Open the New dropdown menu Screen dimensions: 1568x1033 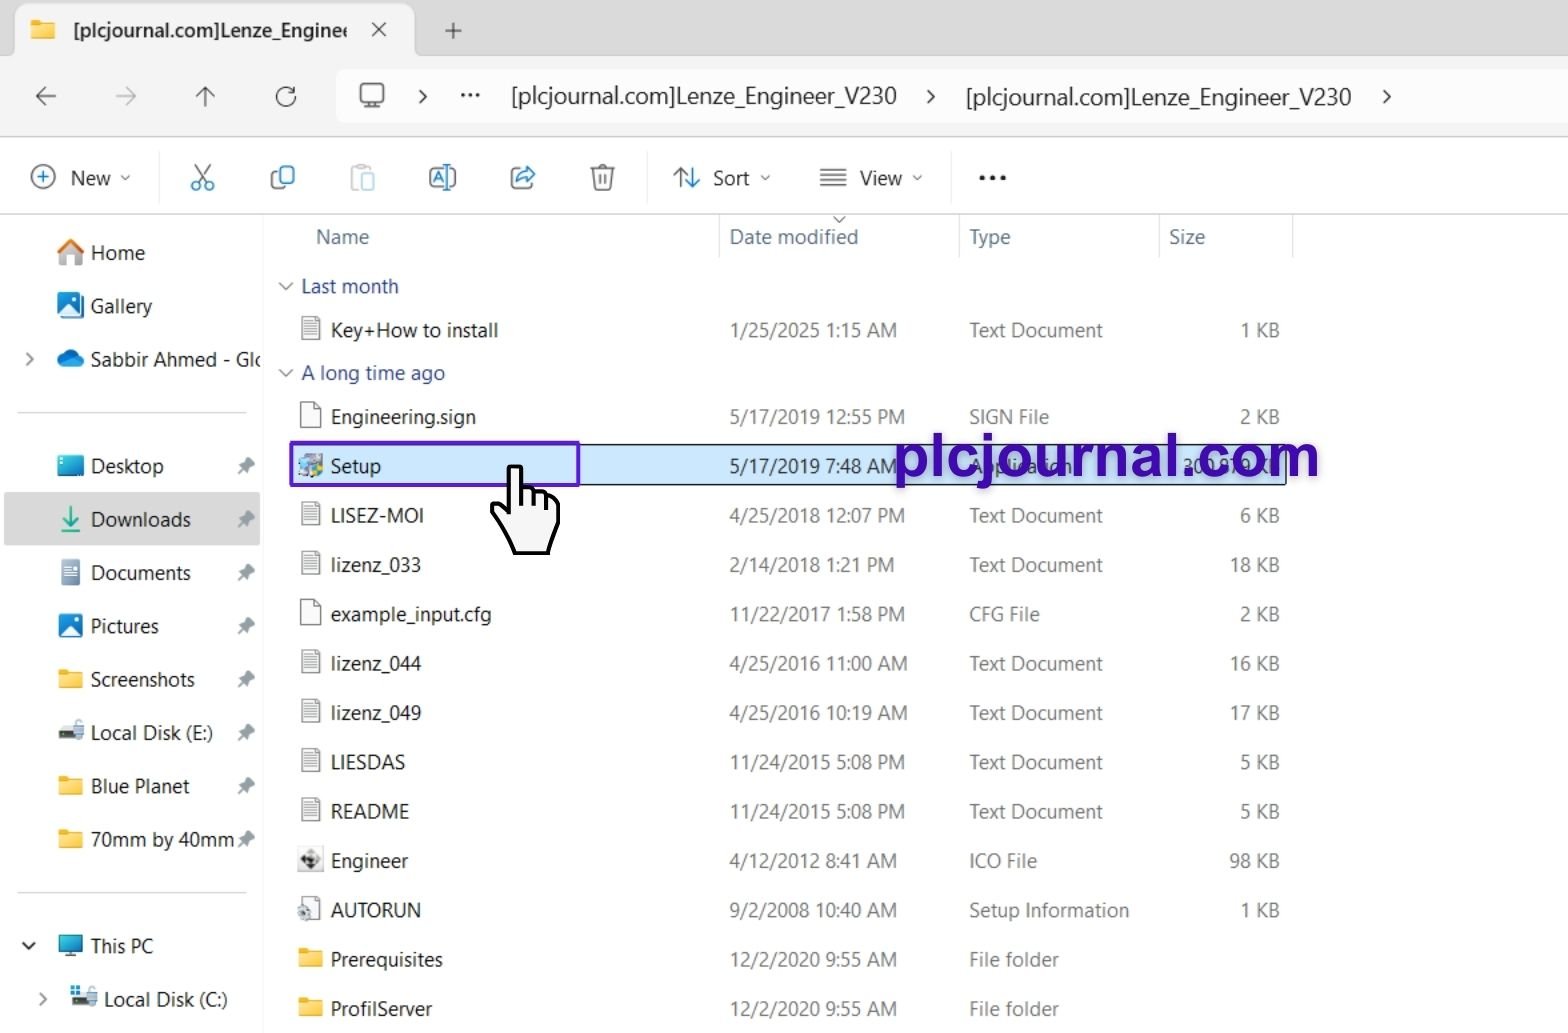click(x=81, y=178)
